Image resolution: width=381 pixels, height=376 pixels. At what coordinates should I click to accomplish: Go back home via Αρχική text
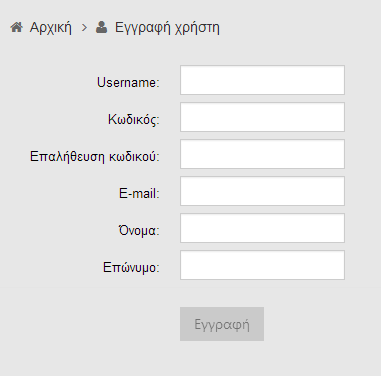tap(51, 28)
